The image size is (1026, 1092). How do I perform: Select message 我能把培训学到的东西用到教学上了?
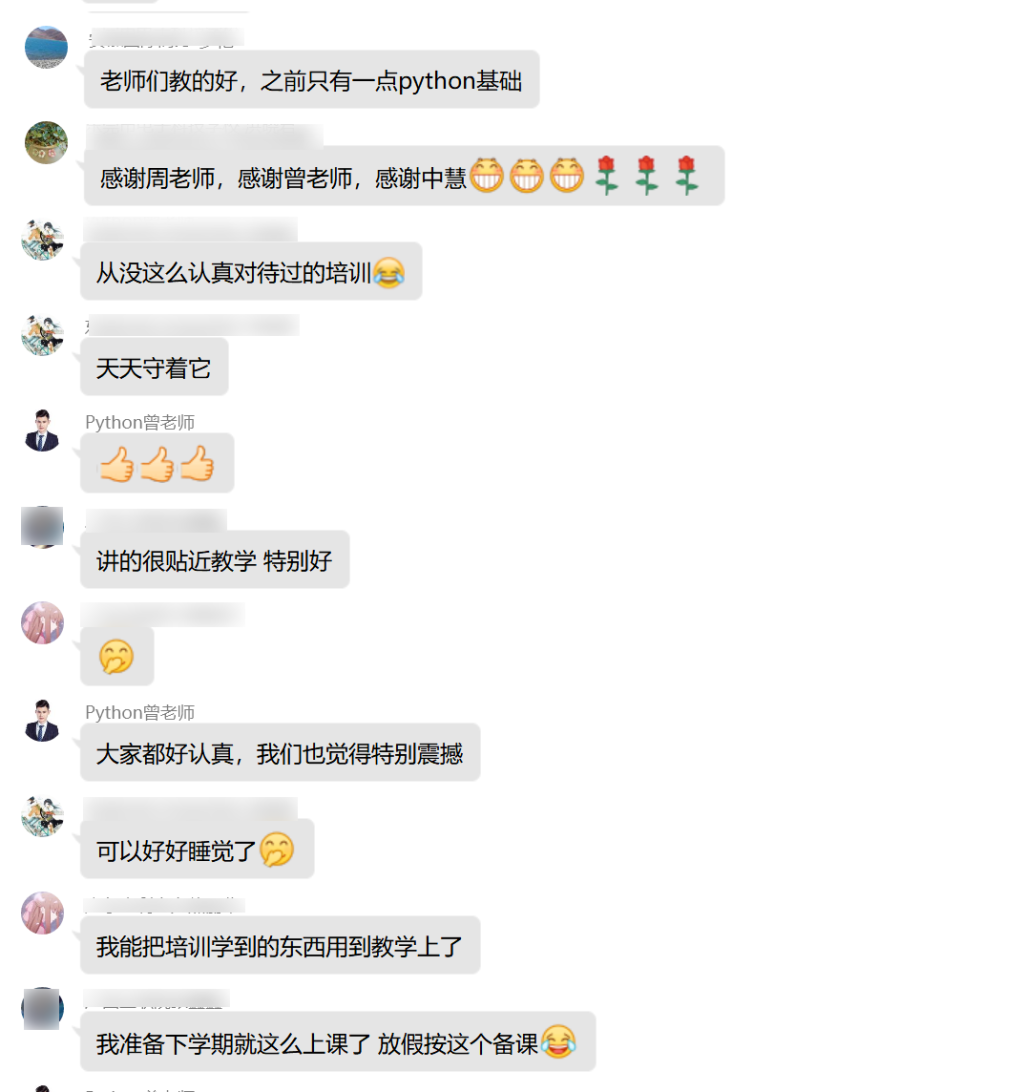coord(280,945)
